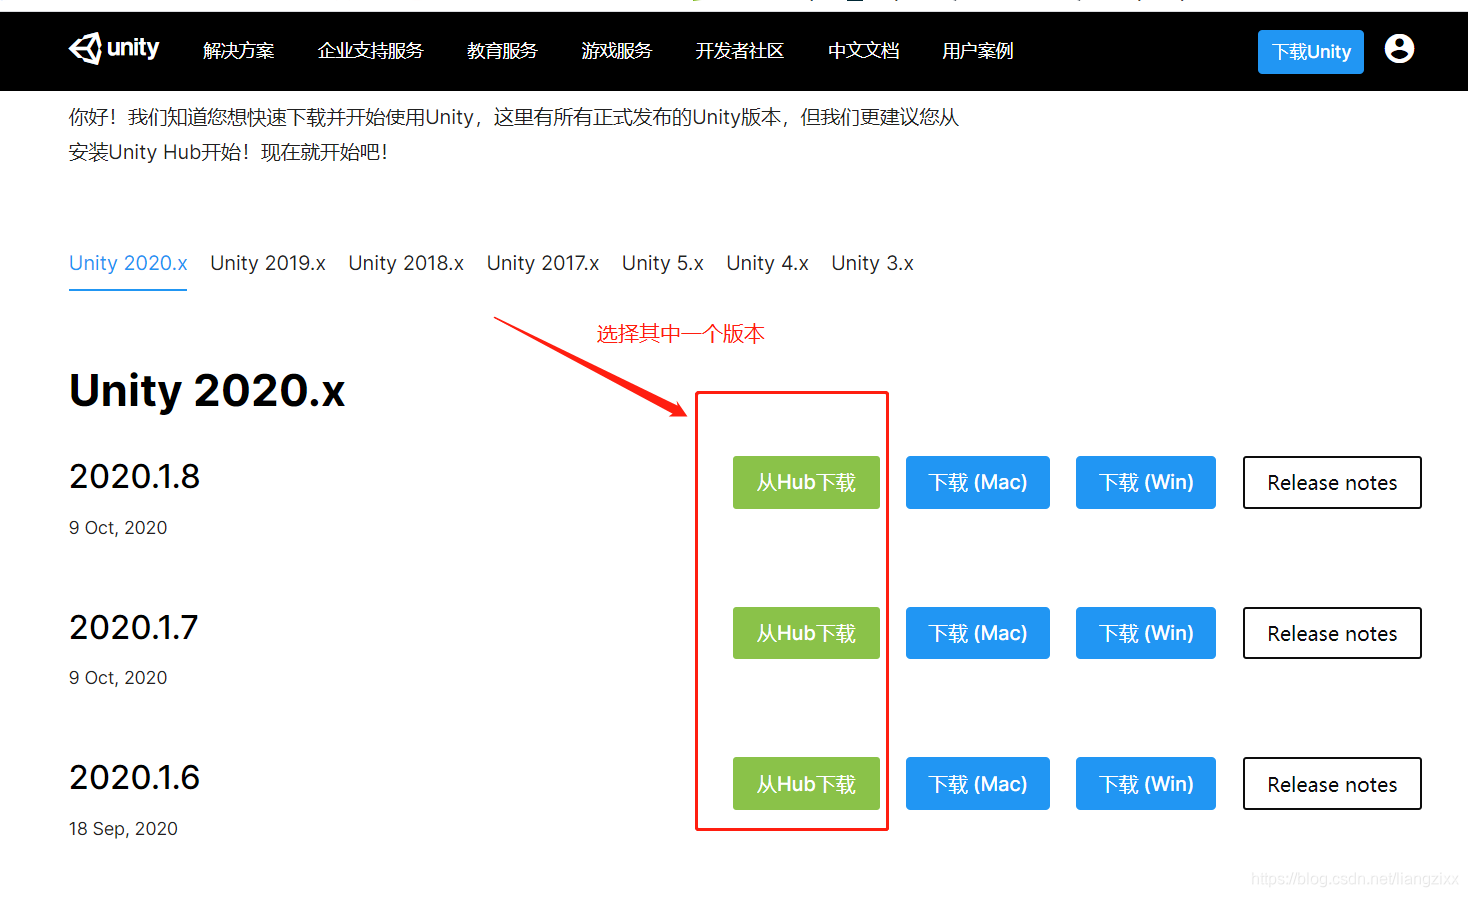Switch to the Unity 2017.x tab

pyautogui.click(x=543, y=263)
